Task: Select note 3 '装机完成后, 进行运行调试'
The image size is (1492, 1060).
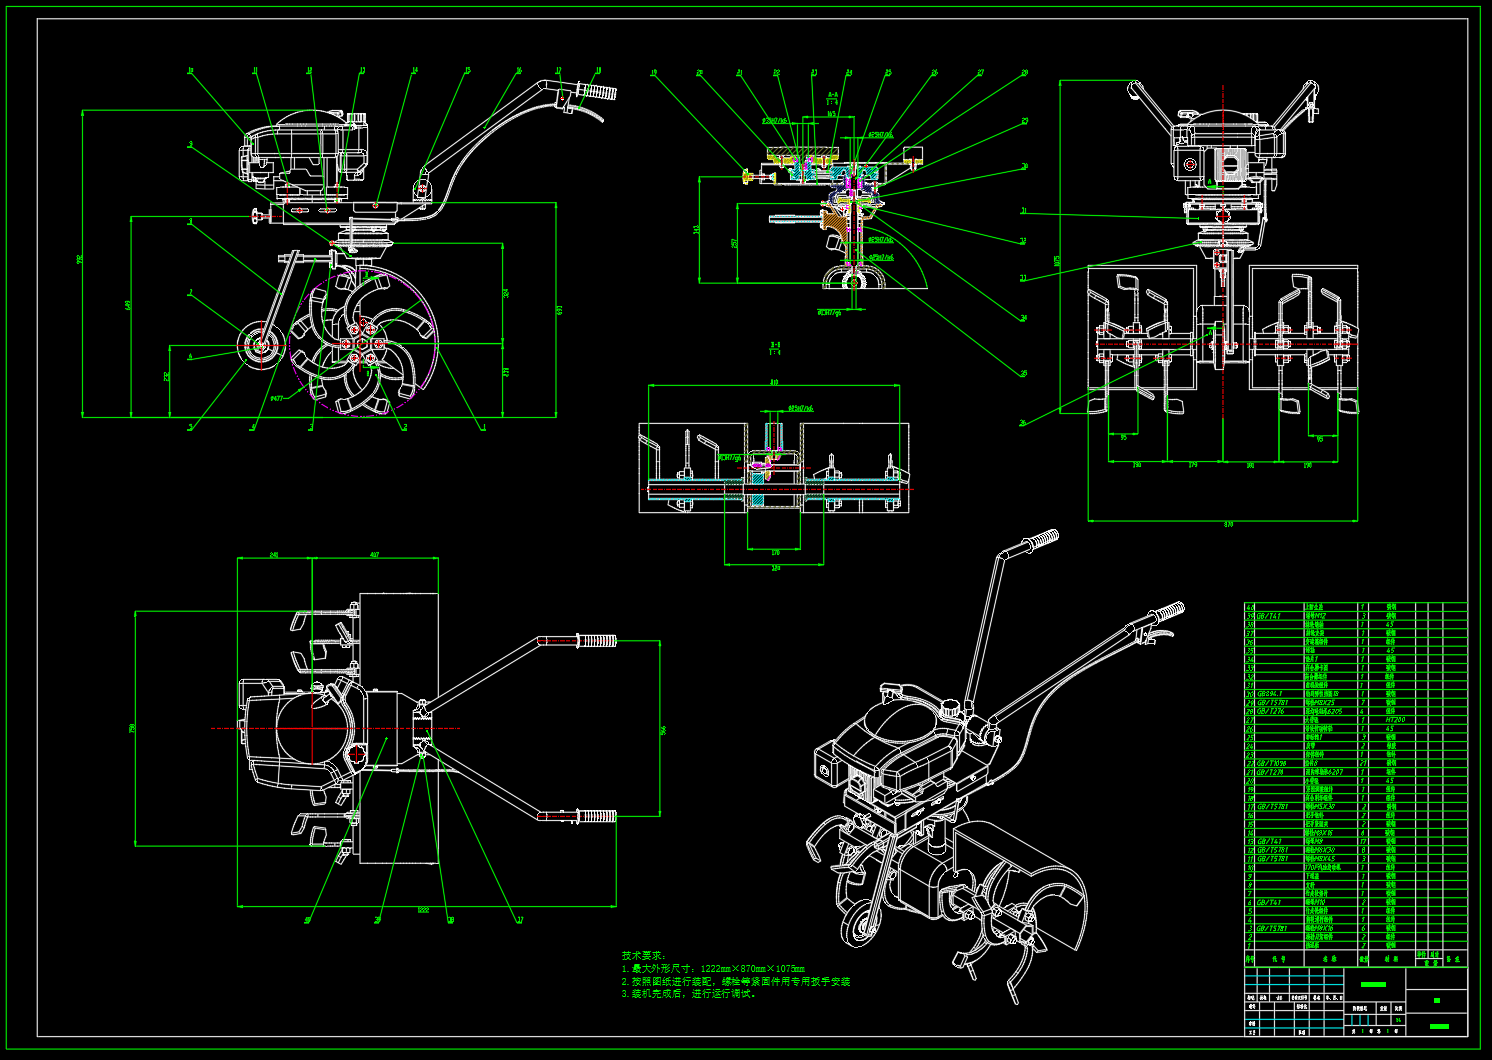Action: [689, 994]
